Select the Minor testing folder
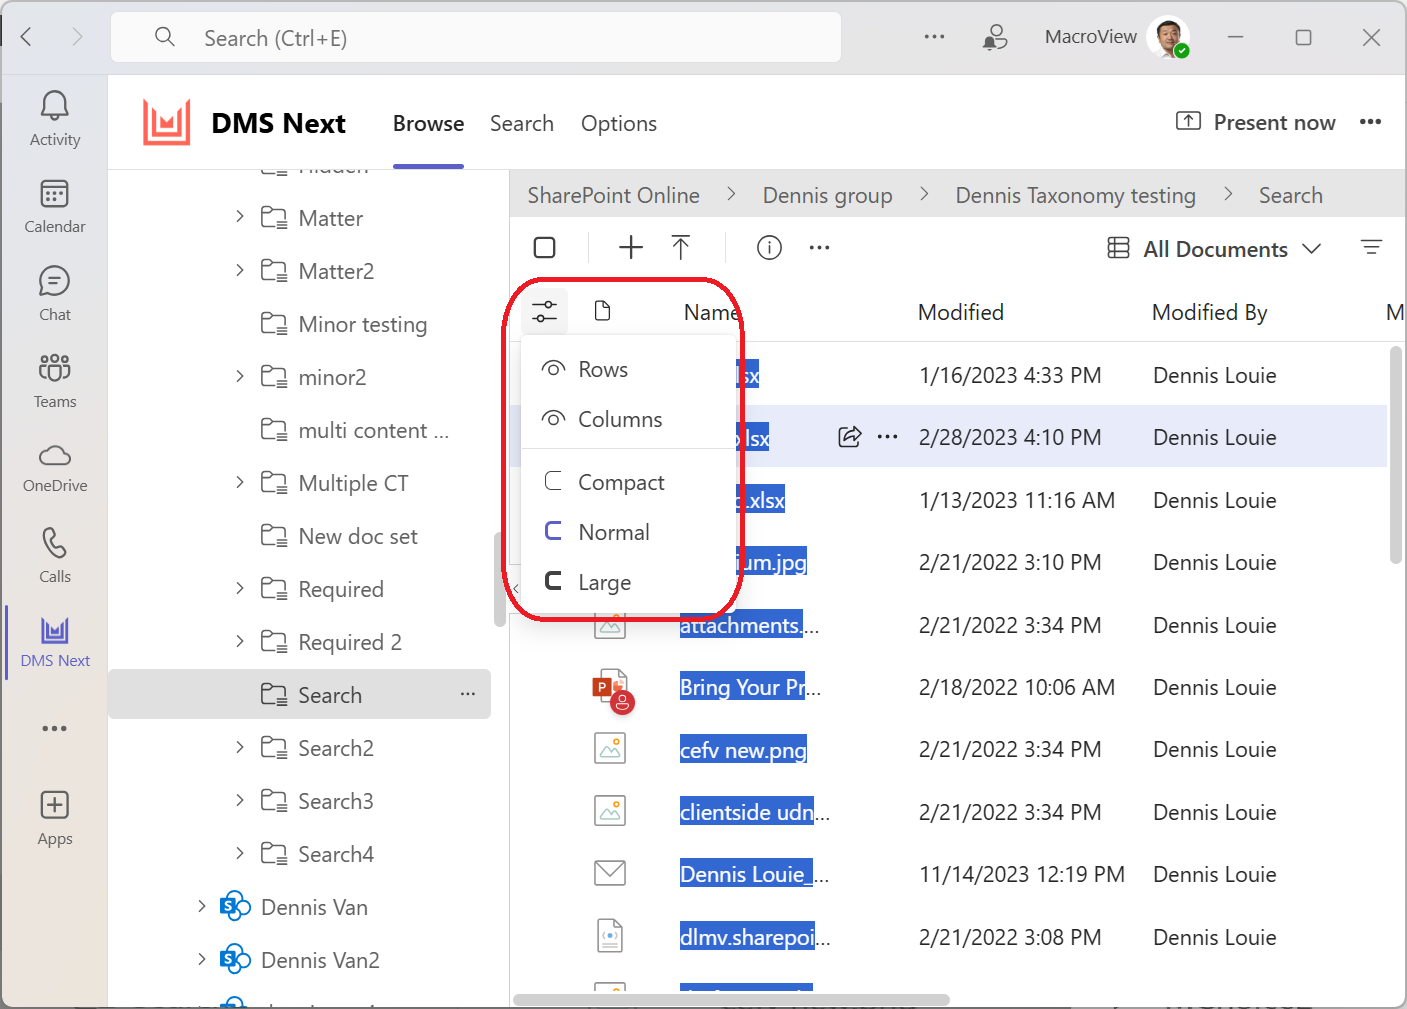1407x1009 pixels. click(x=362, y=324)
